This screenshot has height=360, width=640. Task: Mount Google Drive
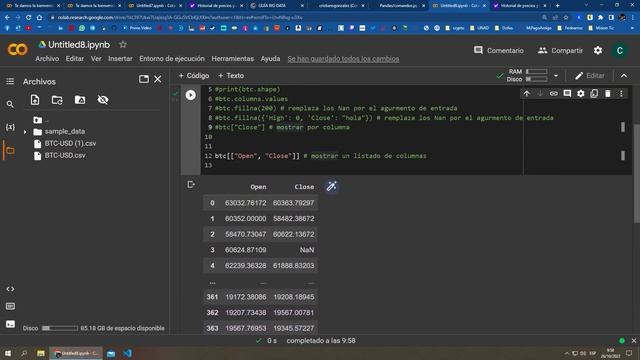80,100
